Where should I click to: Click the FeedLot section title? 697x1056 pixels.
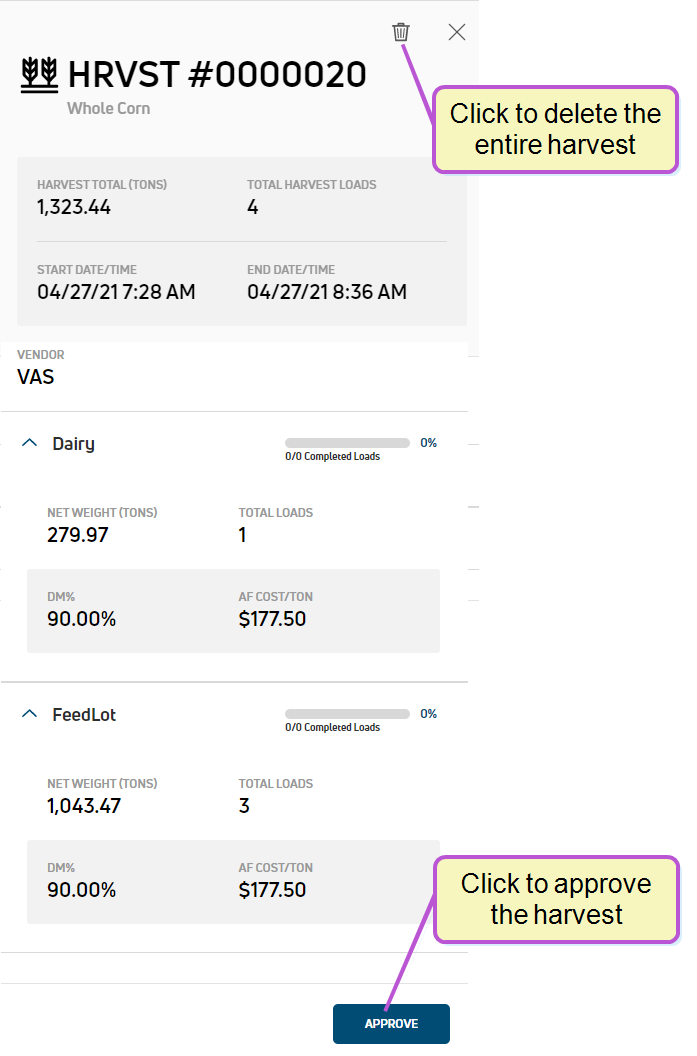84,715
